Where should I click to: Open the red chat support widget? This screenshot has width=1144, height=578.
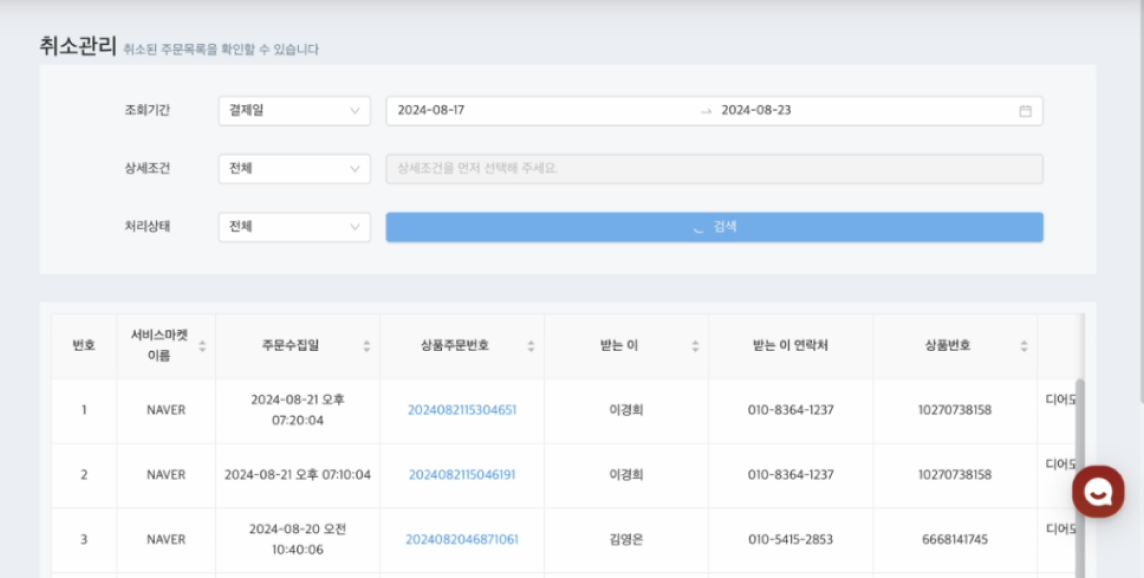pos(1098,492)
